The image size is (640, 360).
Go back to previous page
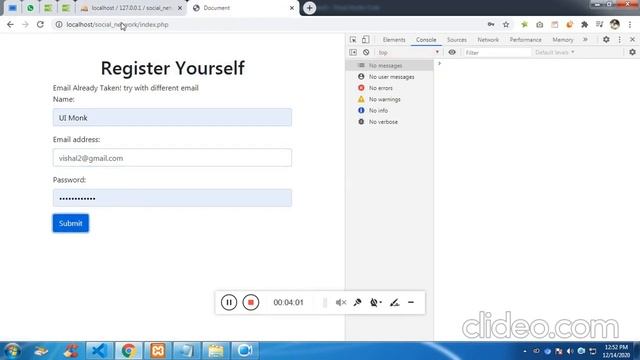(x=10, y=24)
